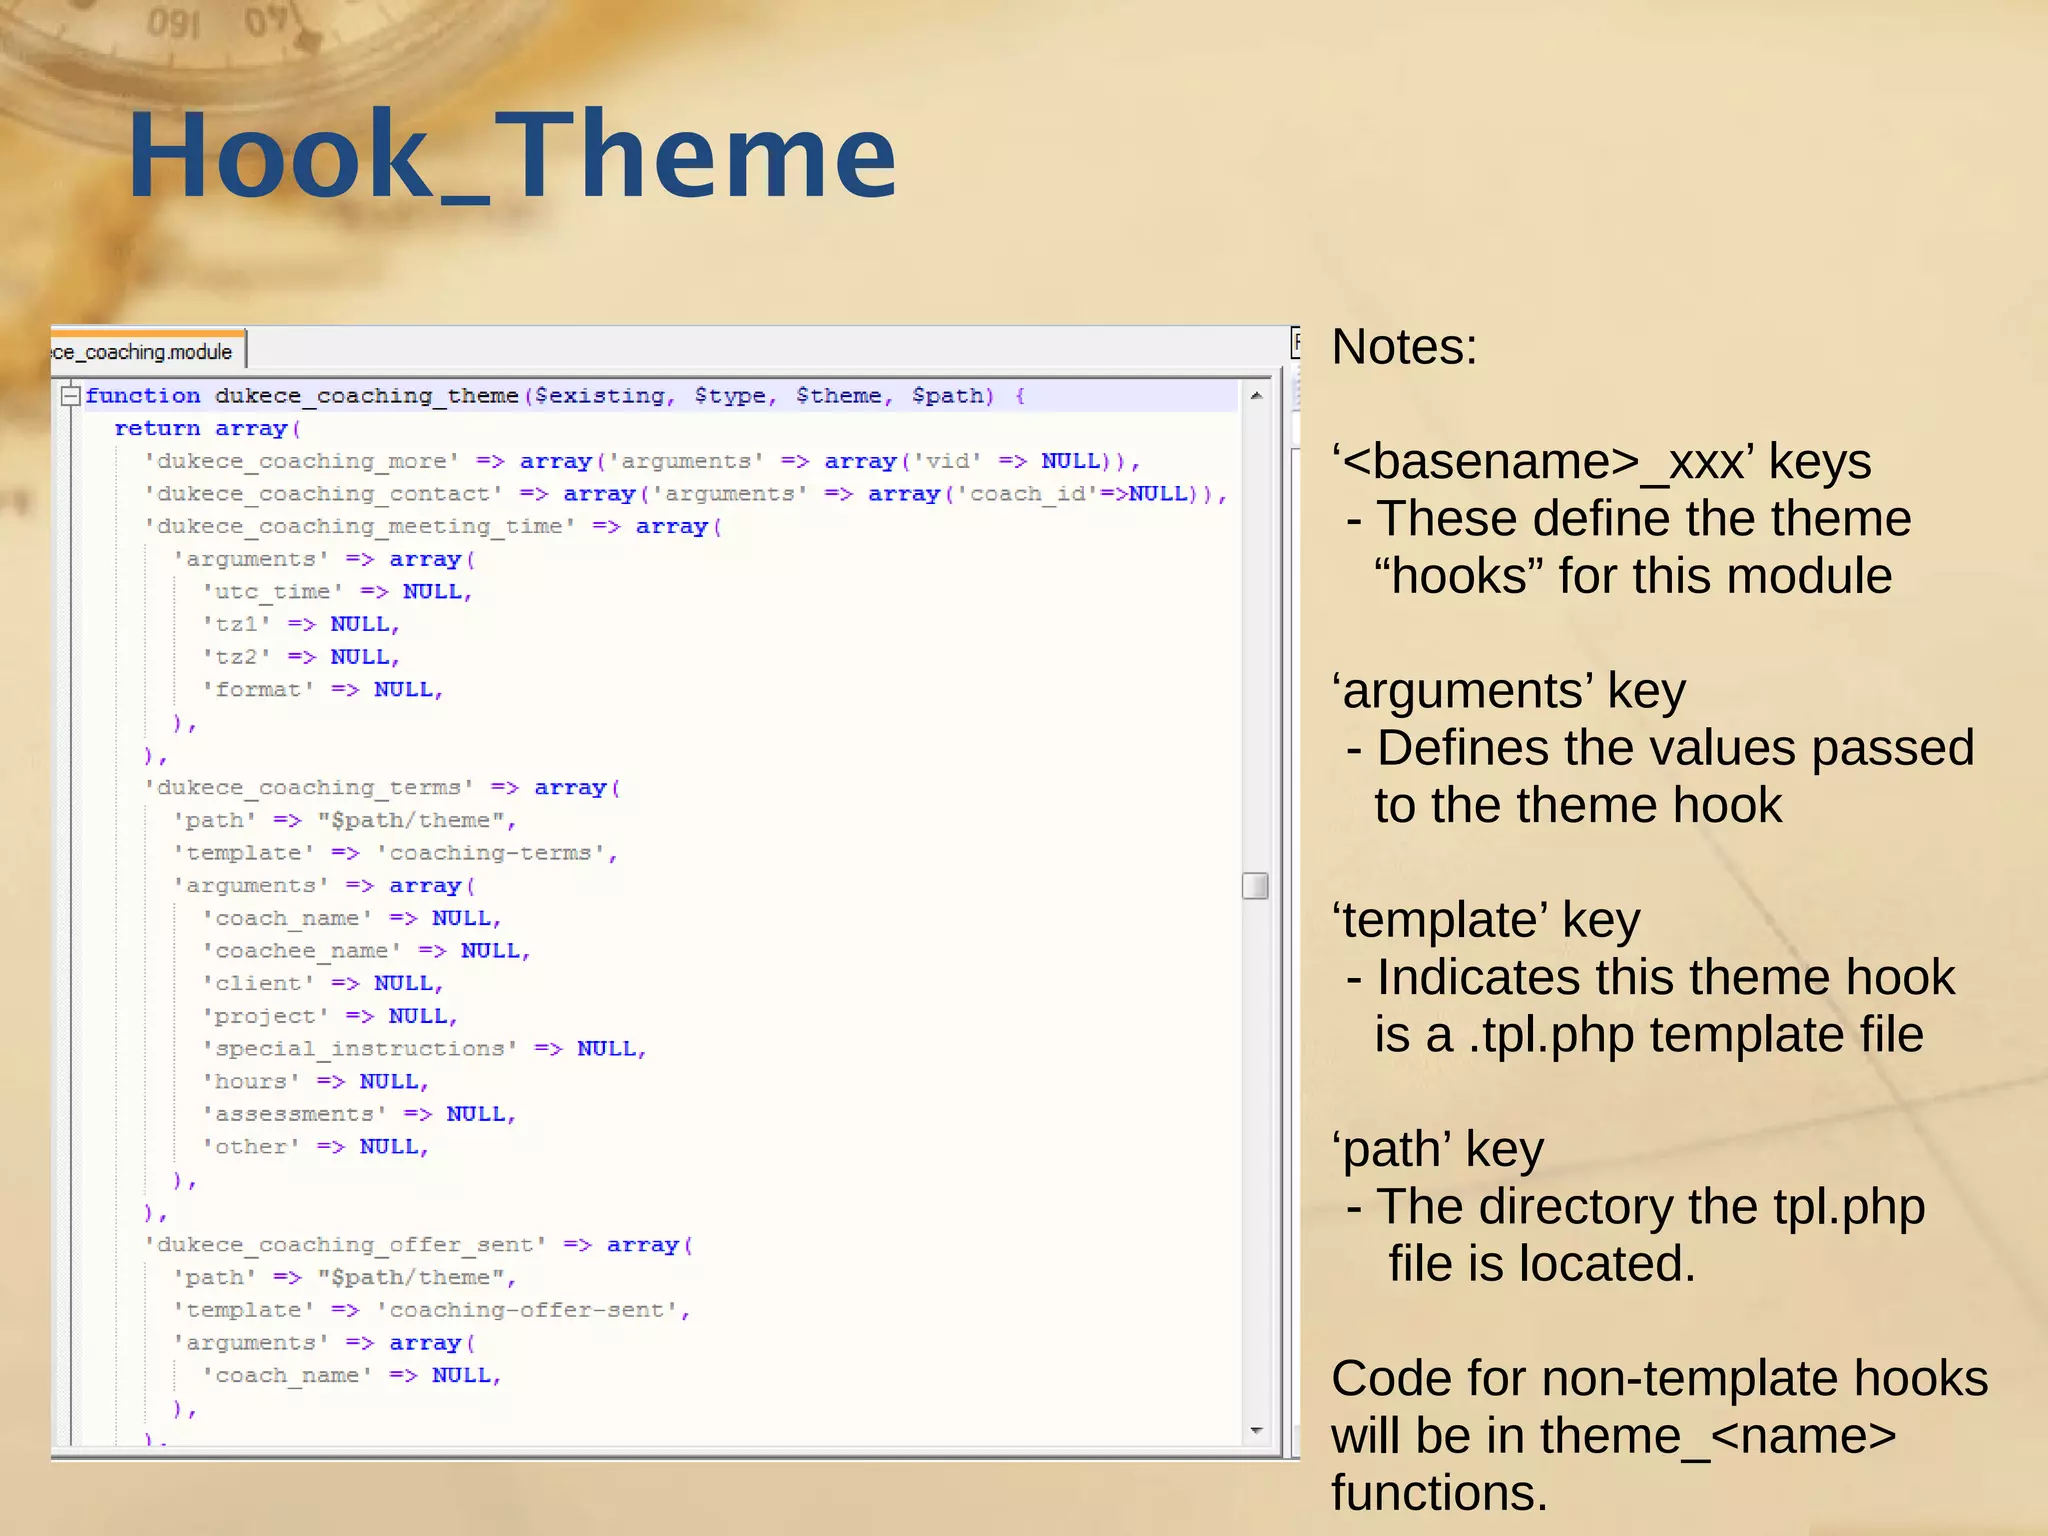Click the 'dukece_coaching_offer_sent' code line

tap(419, 1245)
